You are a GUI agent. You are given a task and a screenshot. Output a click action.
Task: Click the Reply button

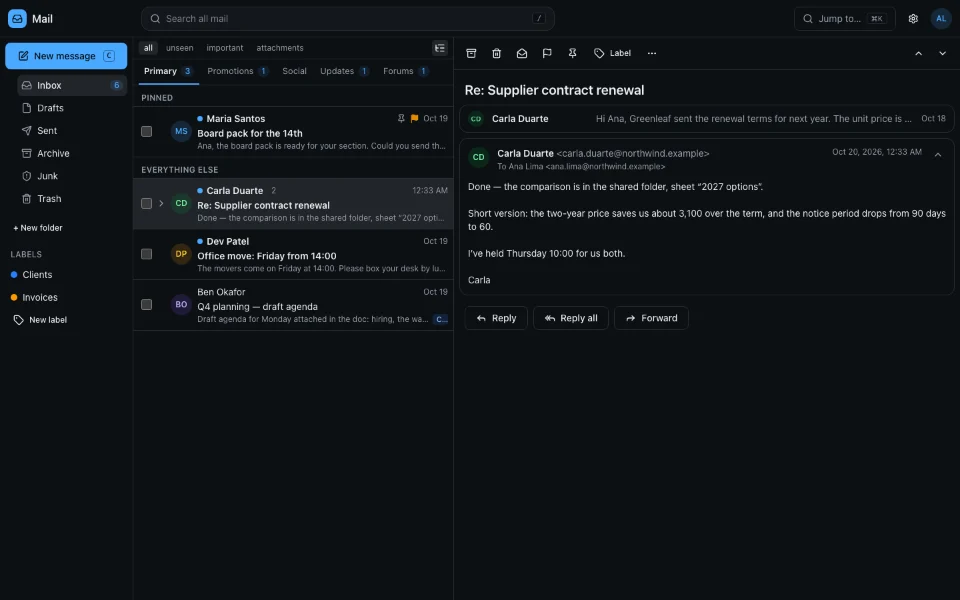pyautogui.click(x=496, y=318)
